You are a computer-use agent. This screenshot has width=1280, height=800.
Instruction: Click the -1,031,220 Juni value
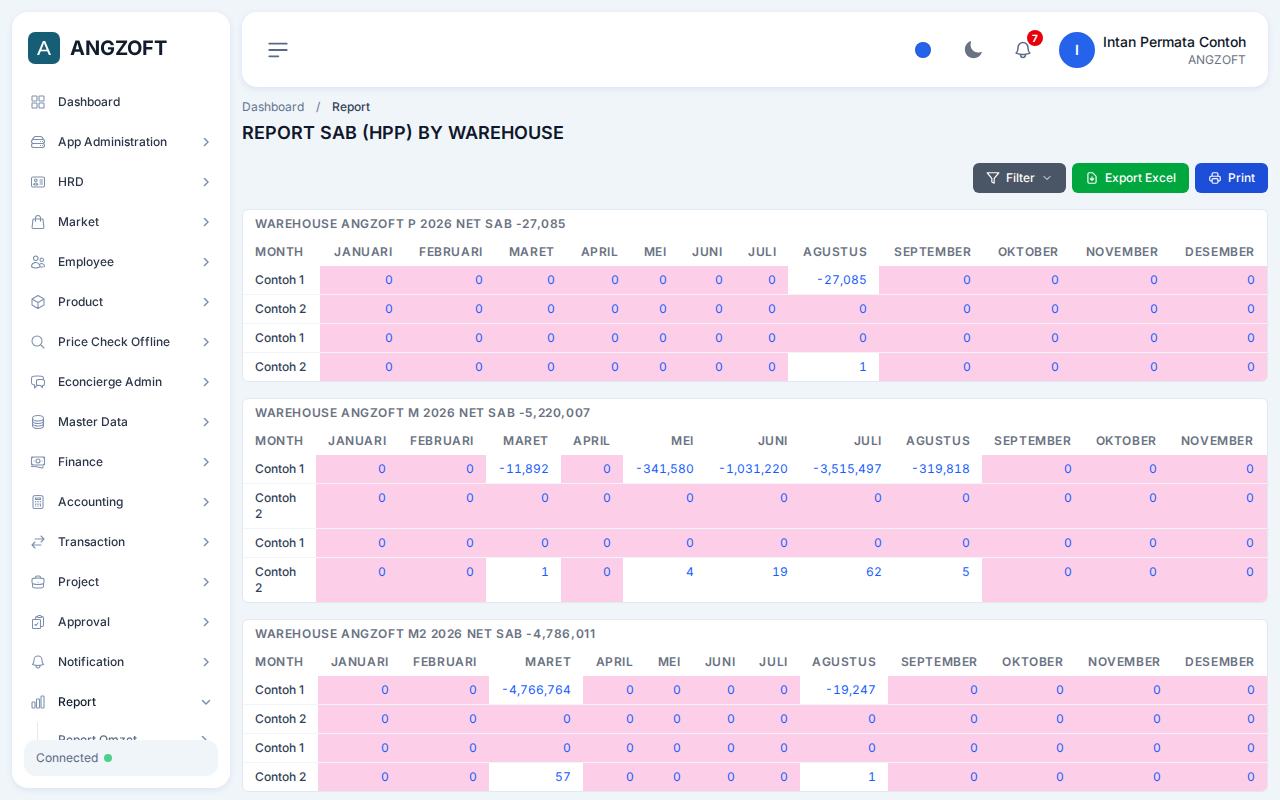click(x=753, y=469)
